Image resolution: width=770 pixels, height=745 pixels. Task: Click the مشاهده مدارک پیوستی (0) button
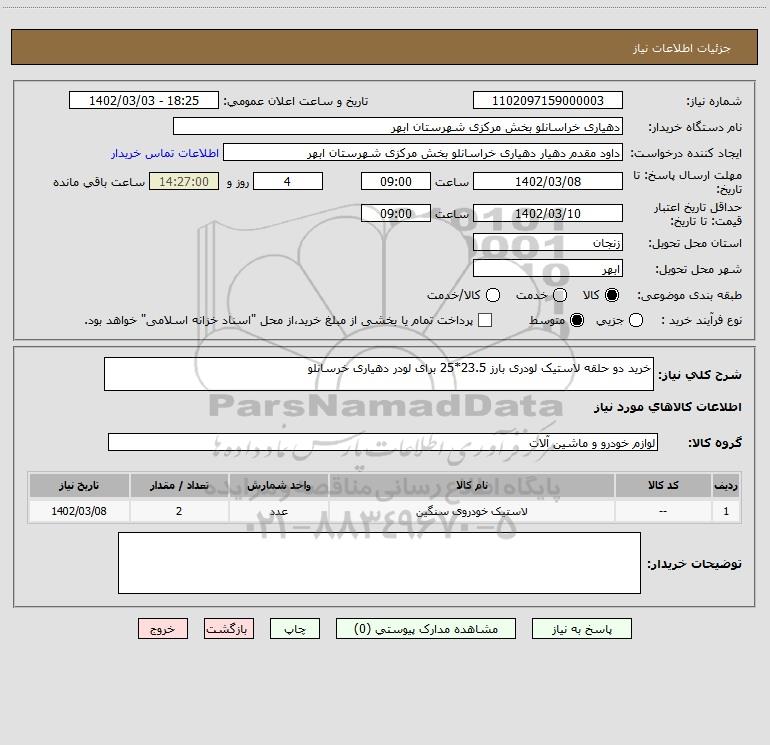click(x=426, y=629)
